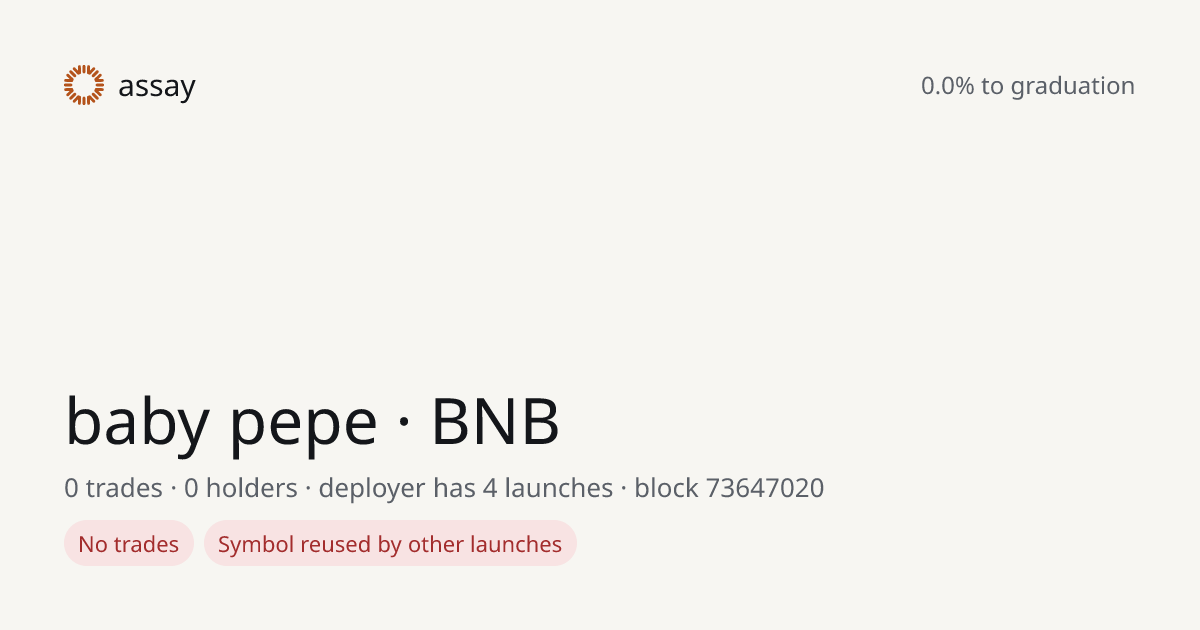Click block 73647020 in the stats line
1200x630 pixels.
(729, 488)
